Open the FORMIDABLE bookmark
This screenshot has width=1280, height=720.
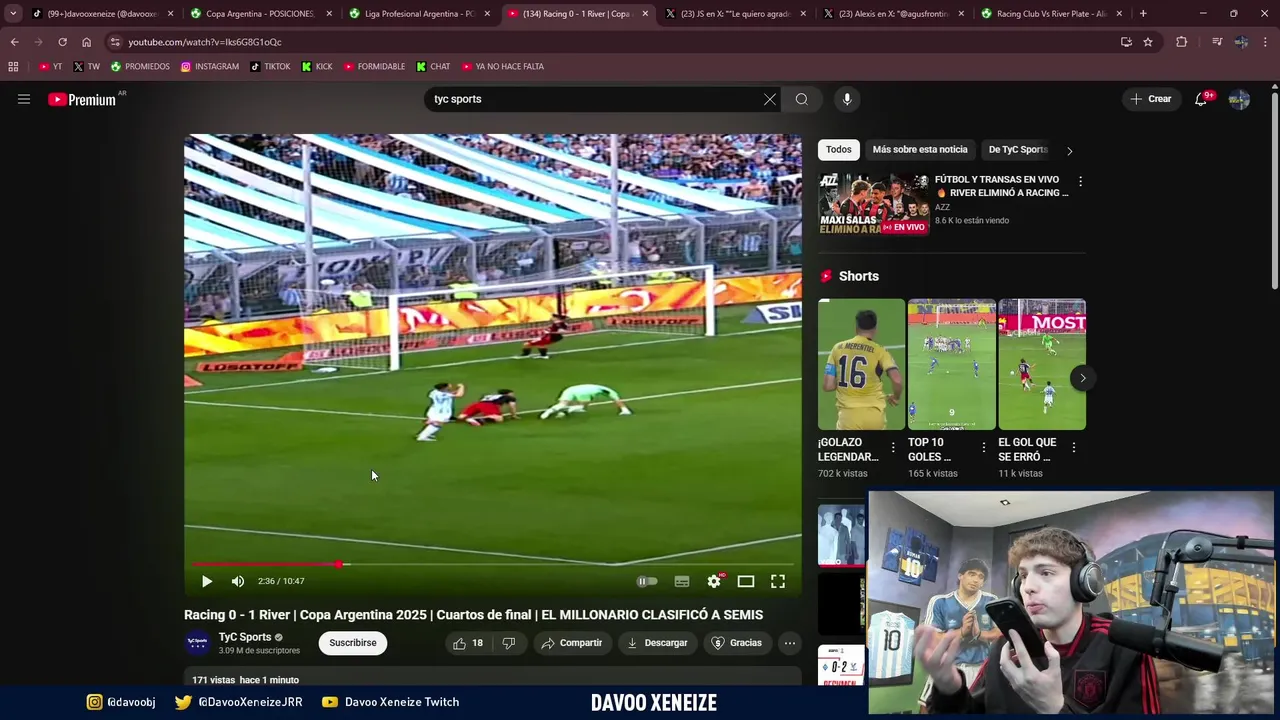pyautogui.click(x=374, y=67)
